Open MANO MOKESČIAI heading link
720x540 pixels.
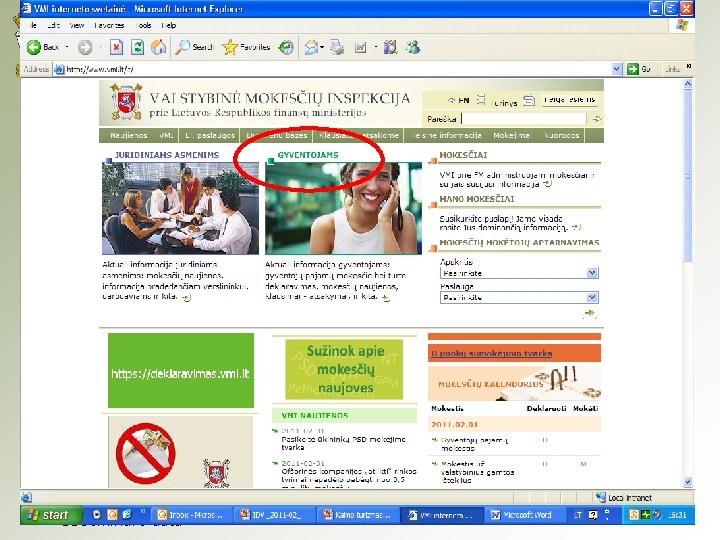pos(477,199)
